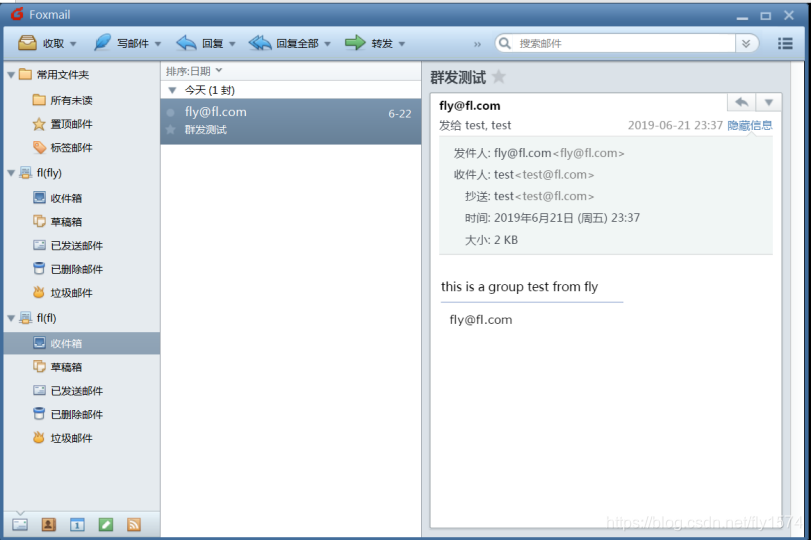Open 收件箱 under fl(fly) account
The width and height of the screenshot is (812, 541).
[x=57, y=198]
